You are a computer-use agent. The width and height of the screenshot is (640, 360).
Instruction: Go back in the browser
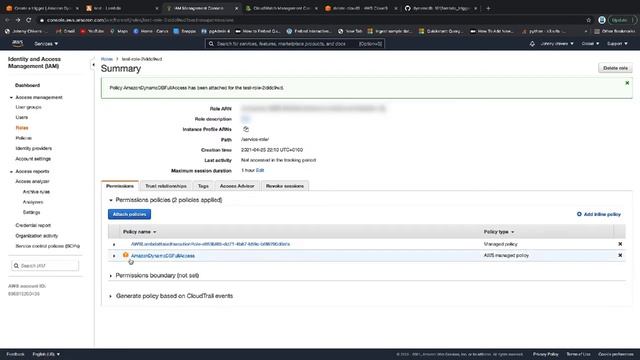tap(7, 20)
